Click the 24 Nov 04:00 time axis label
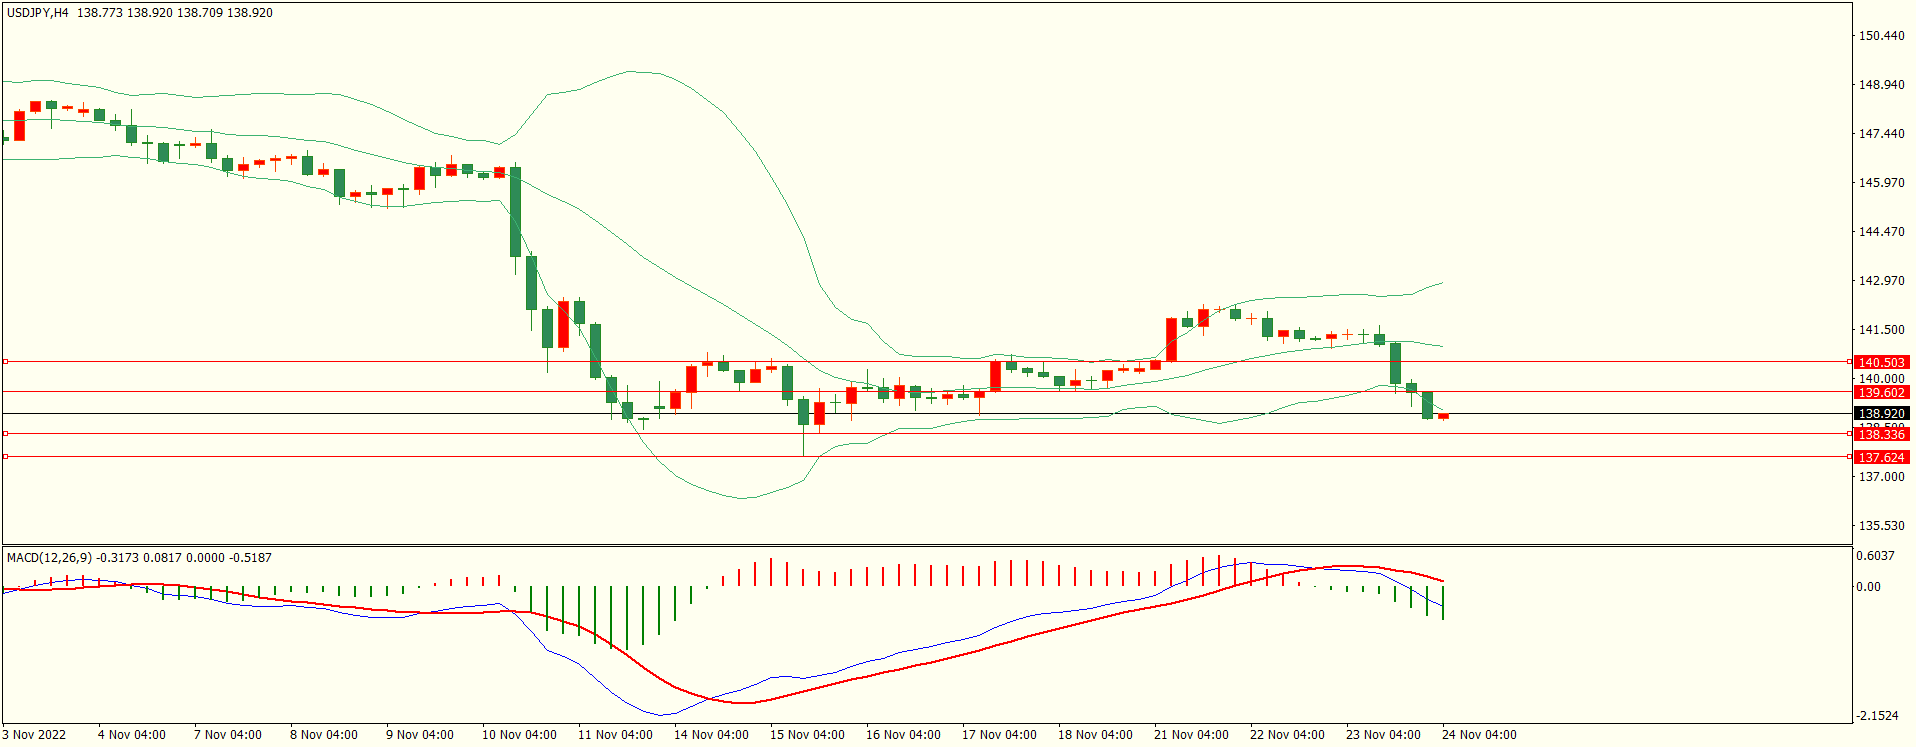The width and height of the screenshot is (1916, 747). (x=1478, y=735)
